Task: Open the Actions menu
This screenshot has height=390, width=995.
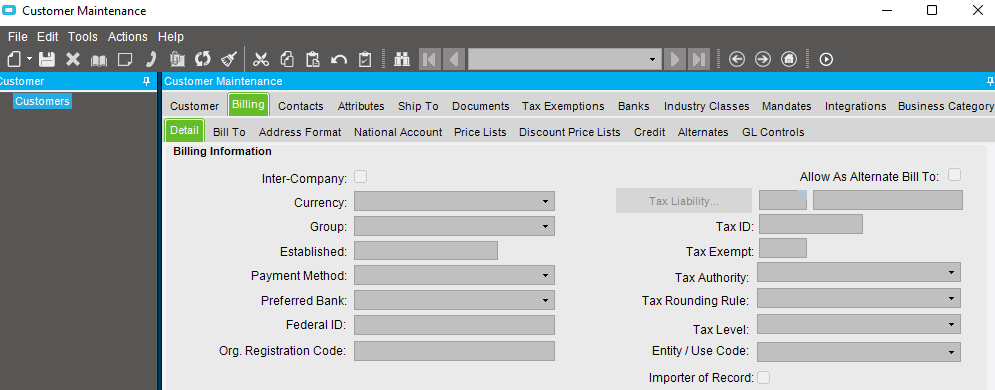Action: [x=128, y=37]
